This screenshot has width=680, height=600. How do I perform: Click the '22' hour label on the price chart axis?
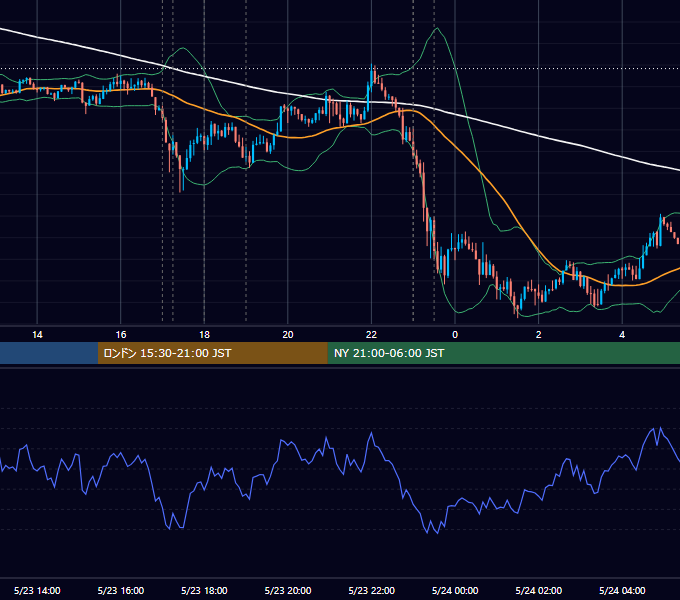coord(371,335)
